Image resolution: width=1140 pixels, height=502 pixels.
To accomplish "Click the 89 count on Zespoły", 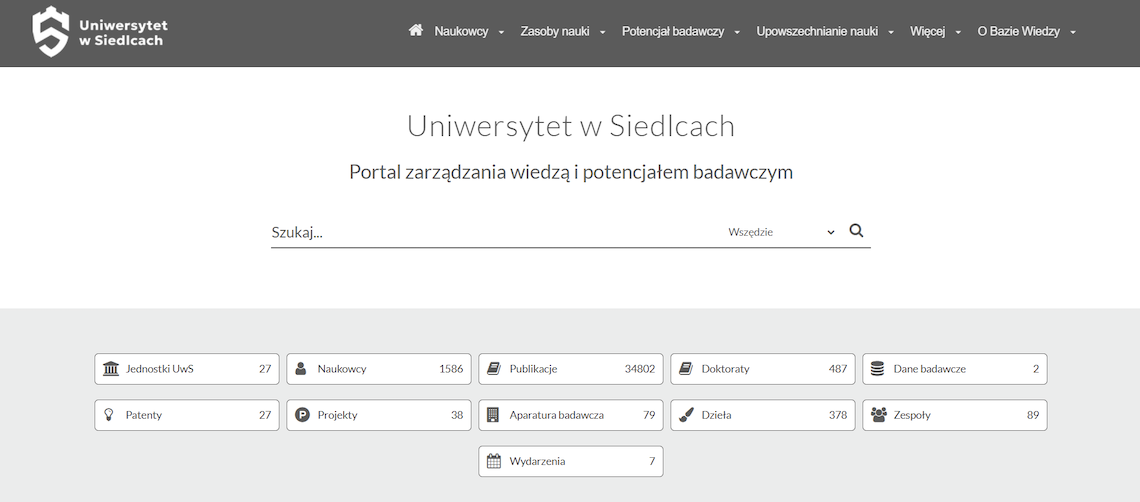I will click(1033, 415).
